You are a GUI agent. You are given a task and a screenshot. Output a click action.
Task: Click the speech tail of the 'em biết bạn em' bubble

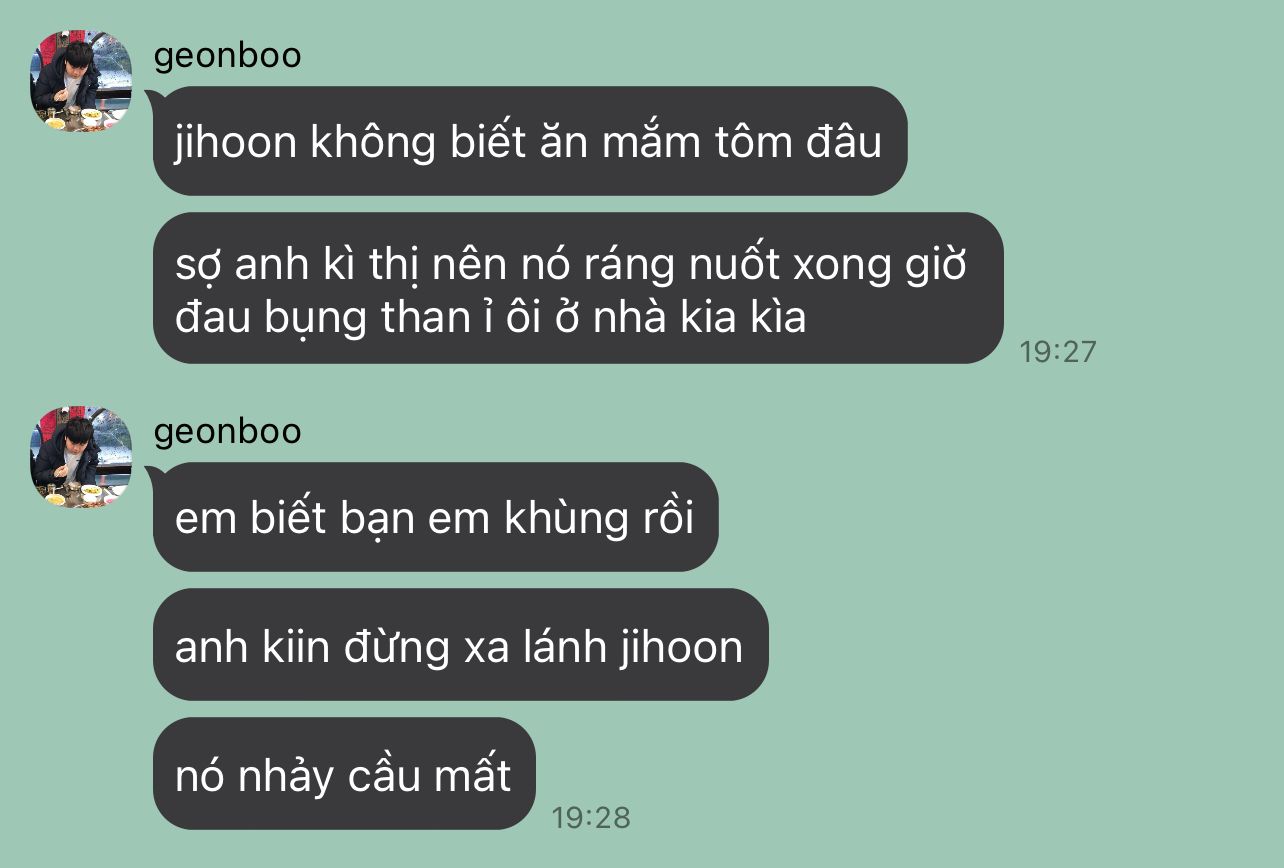click(156, 468)
